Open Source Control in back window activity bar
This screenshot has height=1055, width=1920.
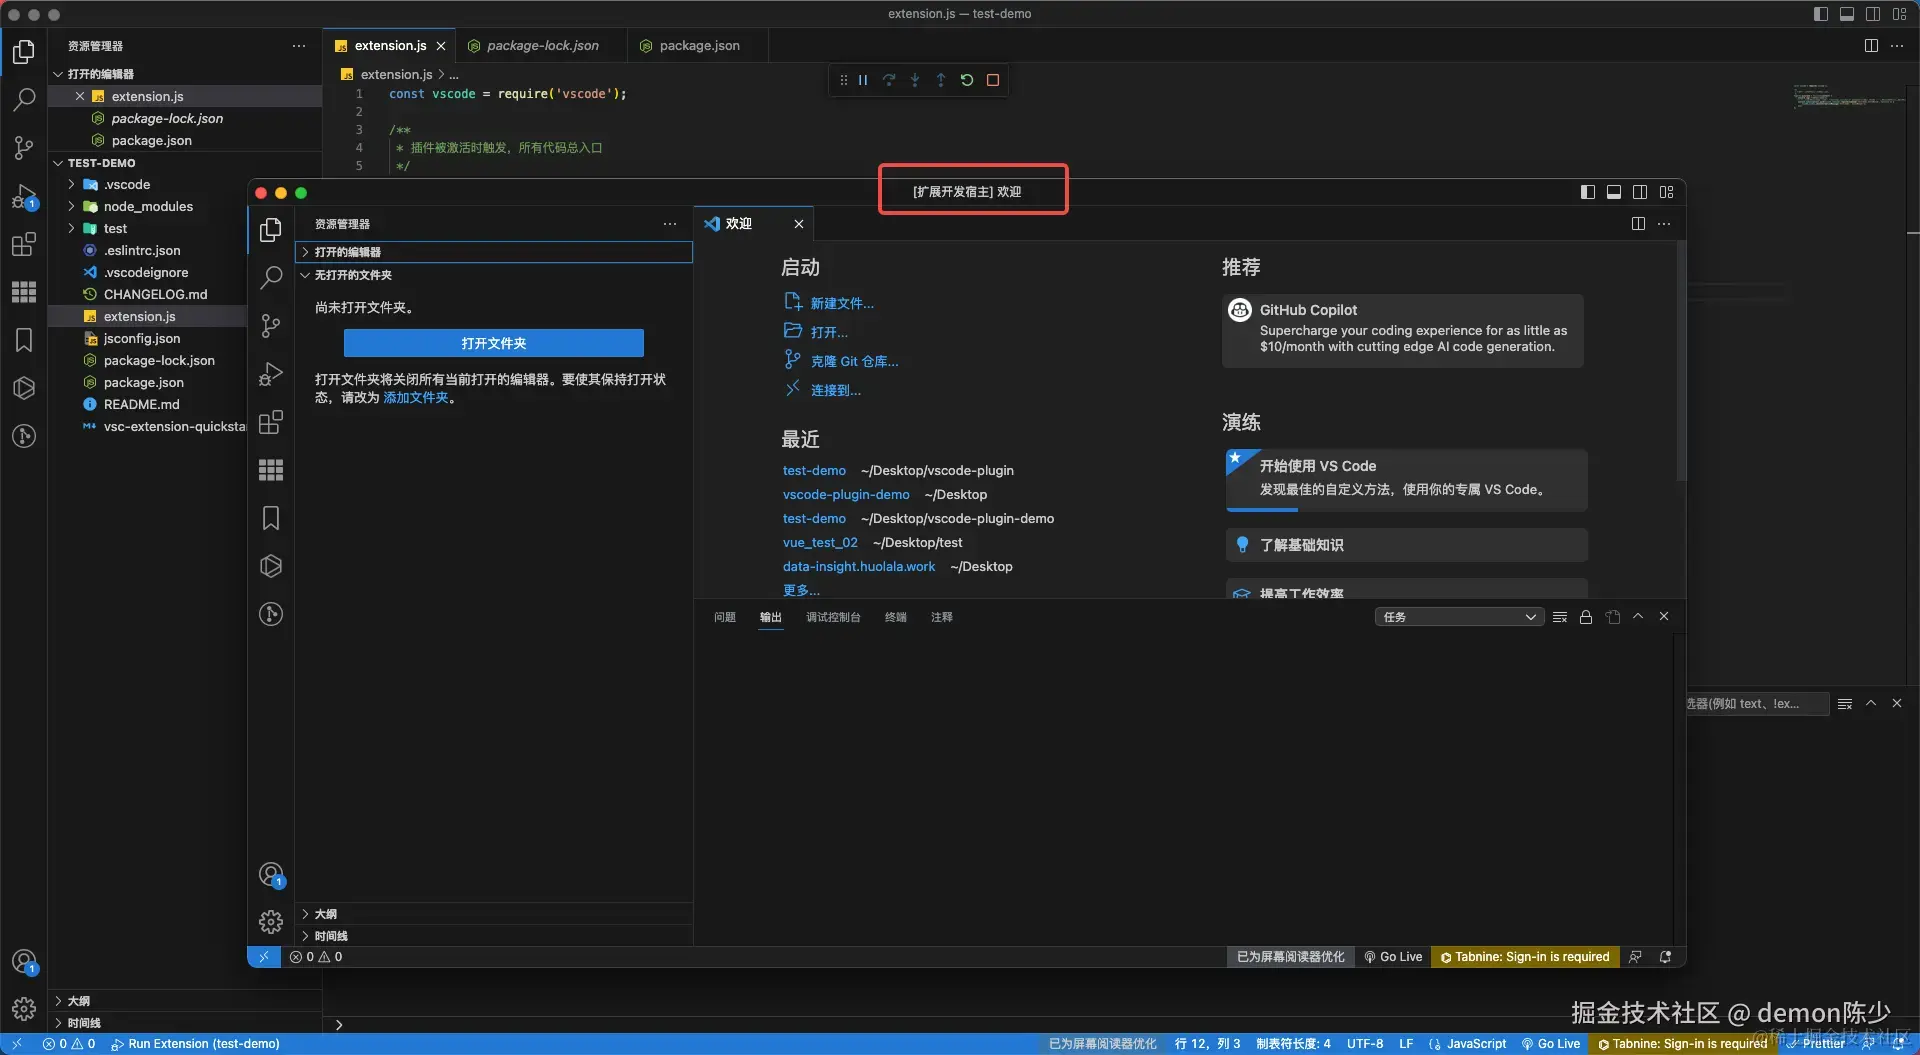(24, 148)
